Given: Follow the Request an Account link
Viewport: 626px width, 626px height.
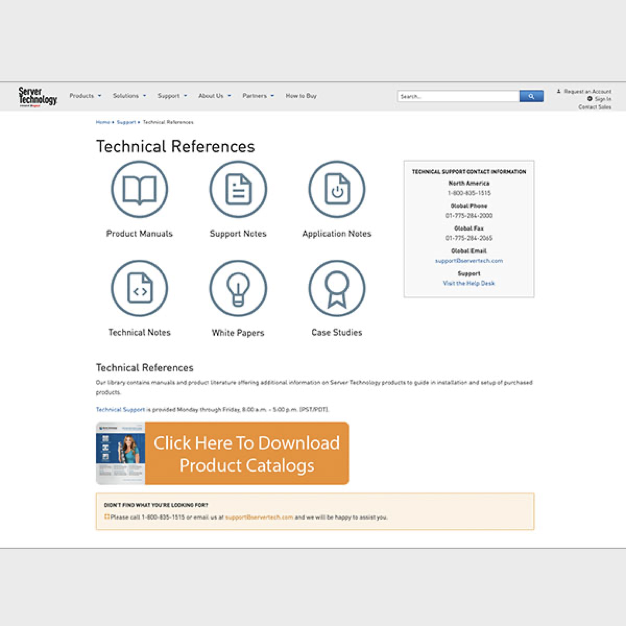Looking at the screenshot, I should [587, 91].
